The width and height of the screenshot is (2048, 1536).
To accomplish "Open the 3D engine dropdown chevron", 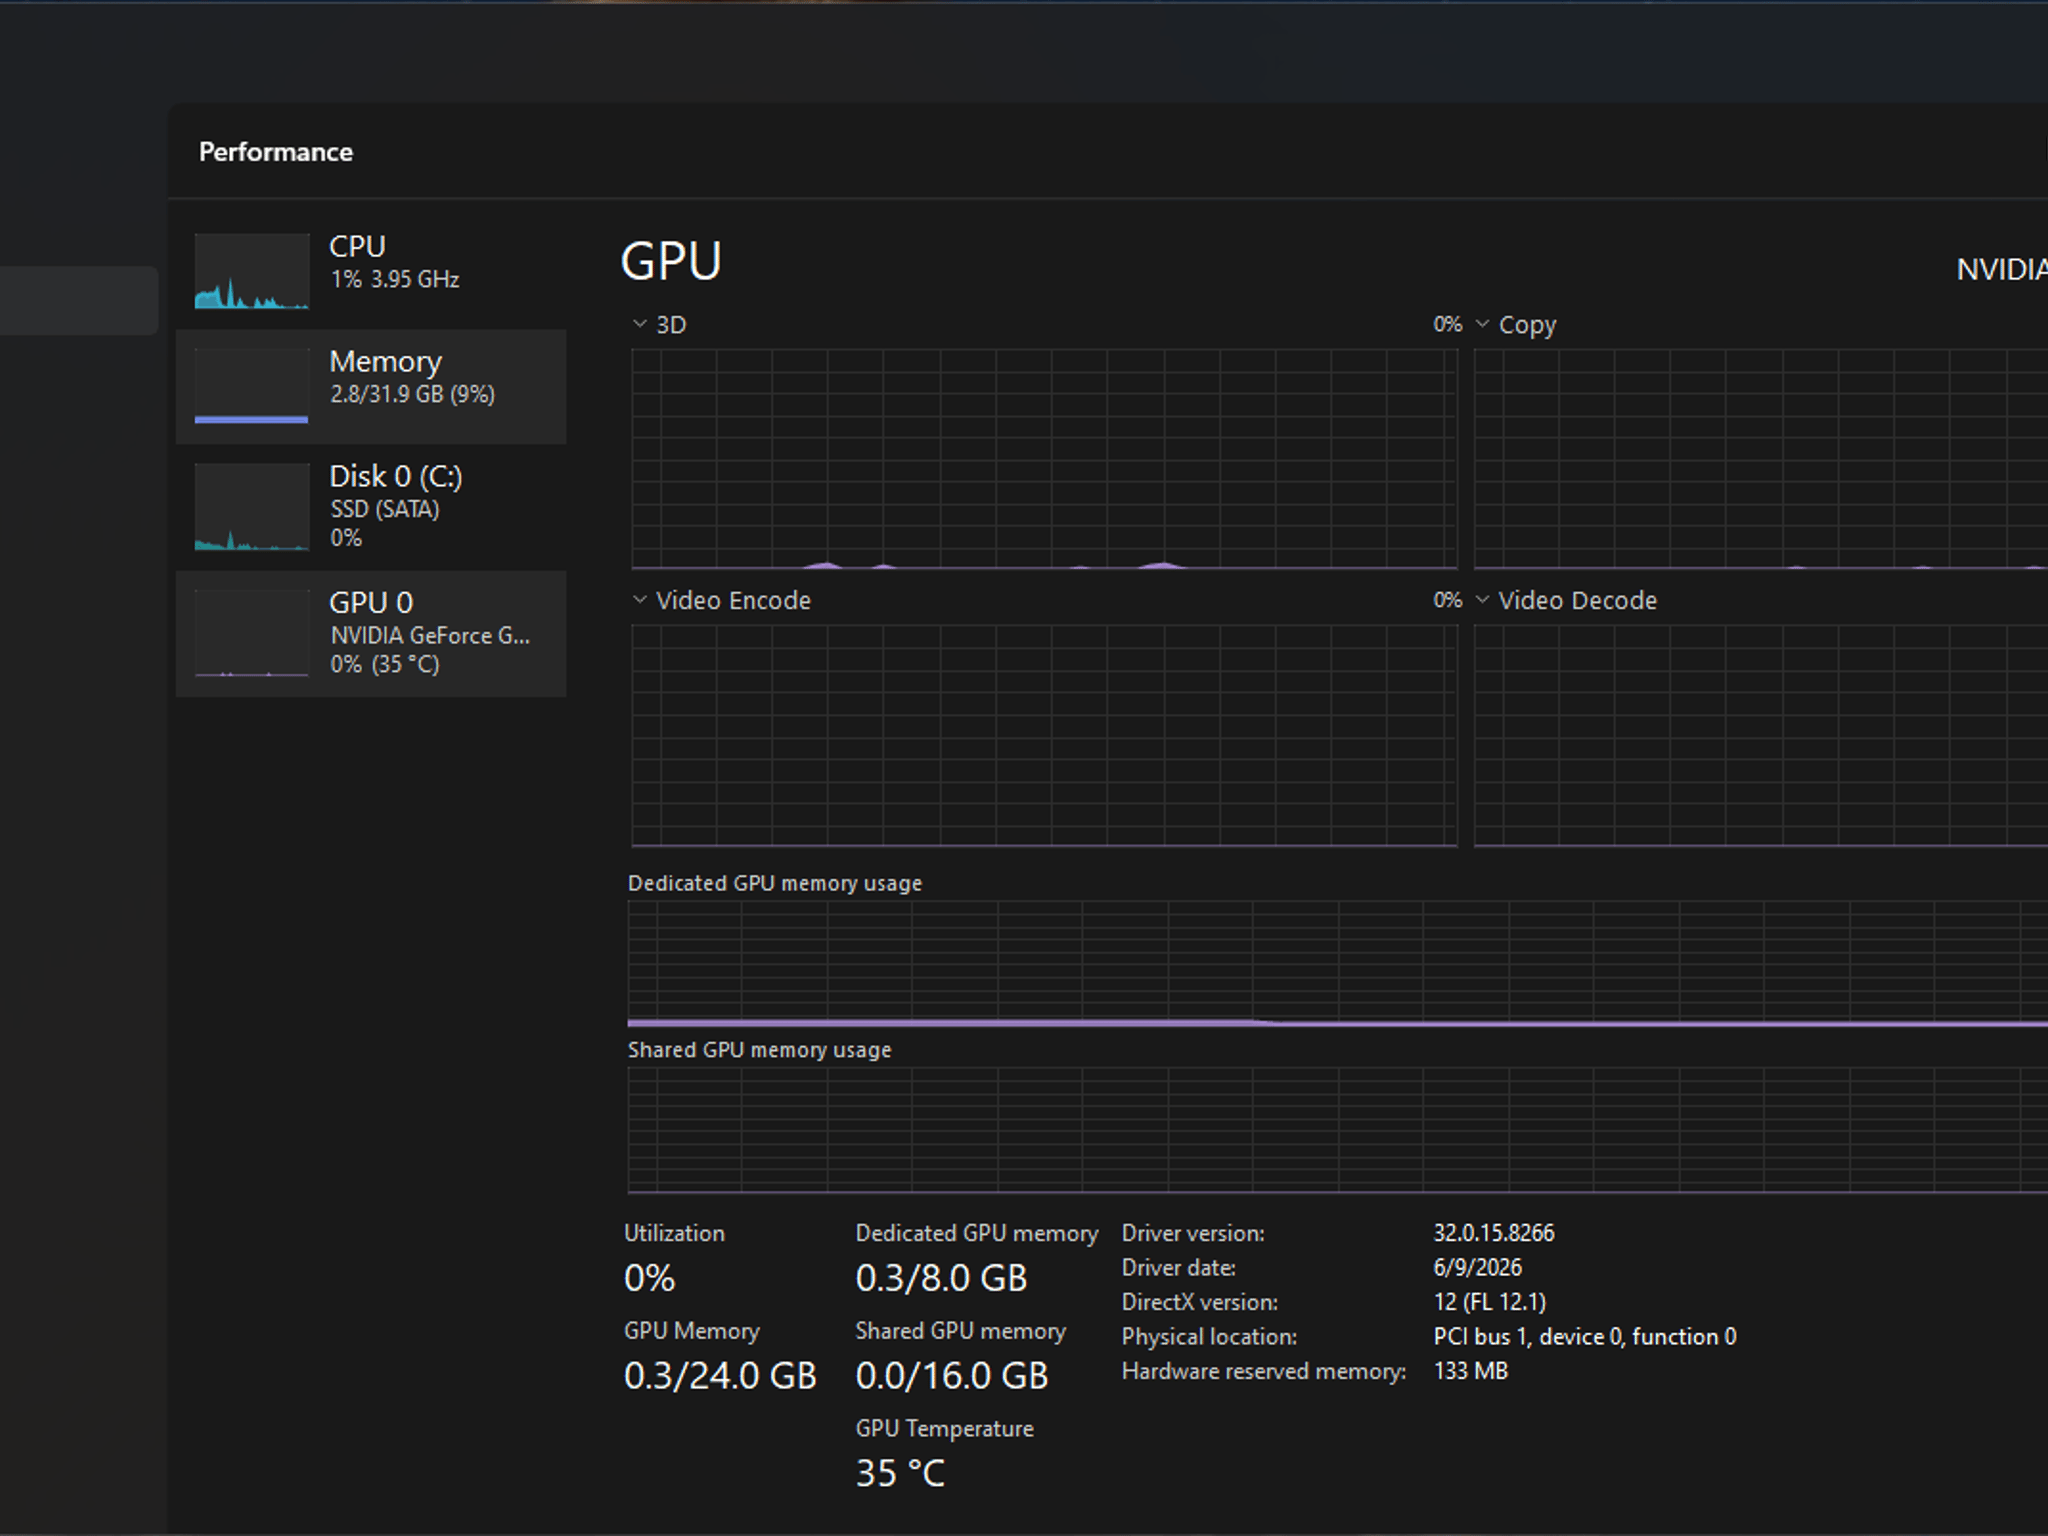I will point(640,324).
